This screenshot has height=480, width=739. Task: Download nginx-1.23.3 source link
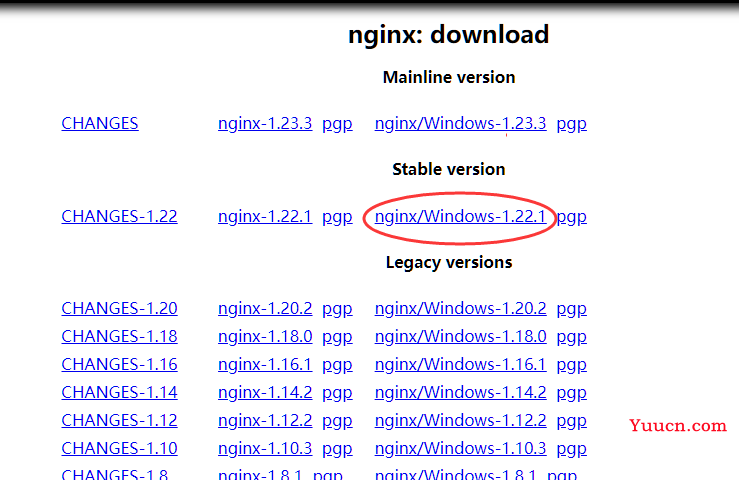tap(265, 124)
